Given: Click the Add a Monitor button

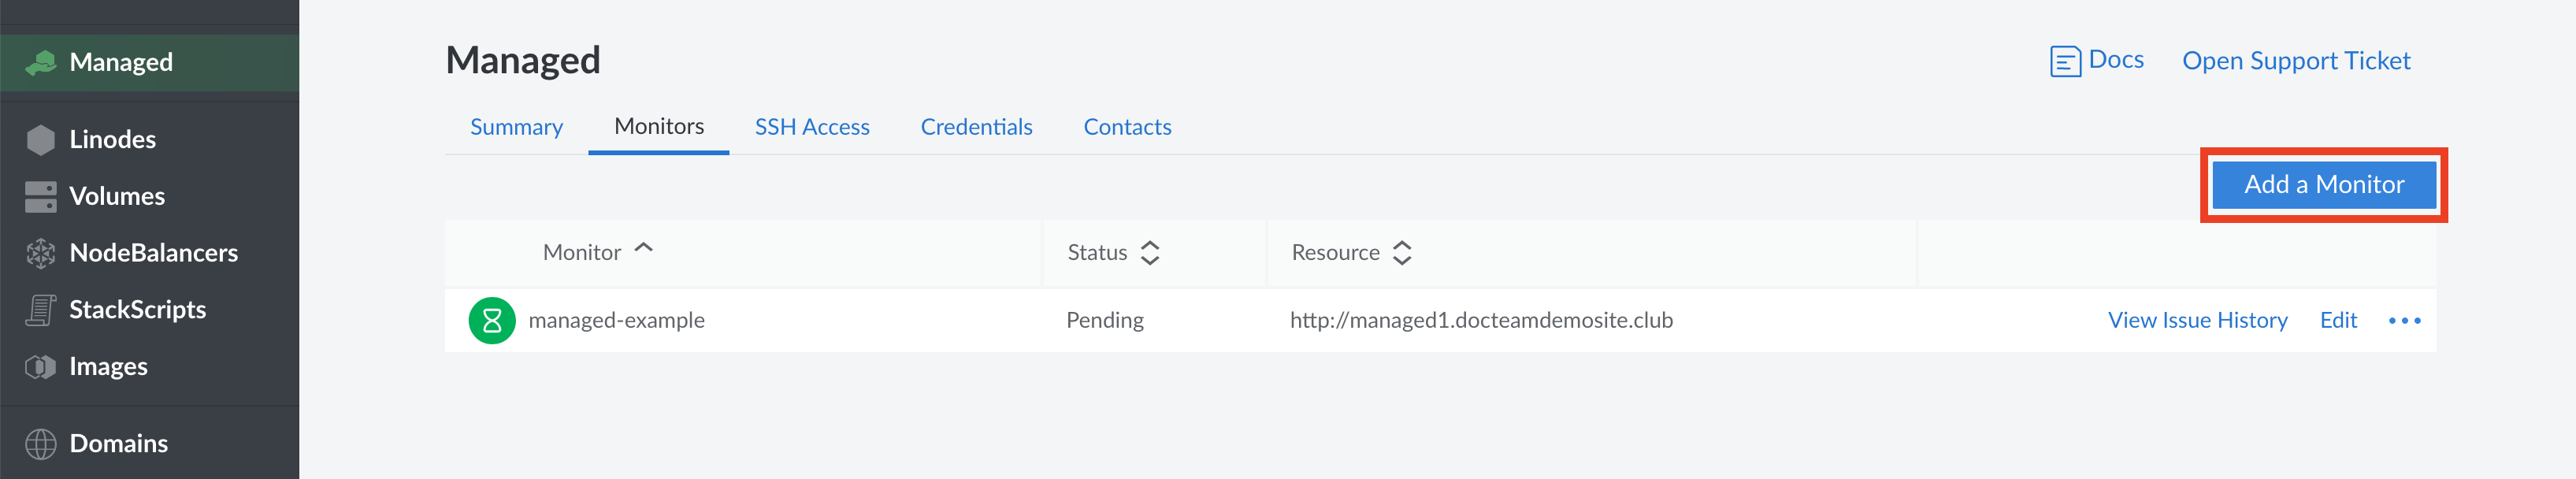Looking at the screenshot, I should 2323,184.
